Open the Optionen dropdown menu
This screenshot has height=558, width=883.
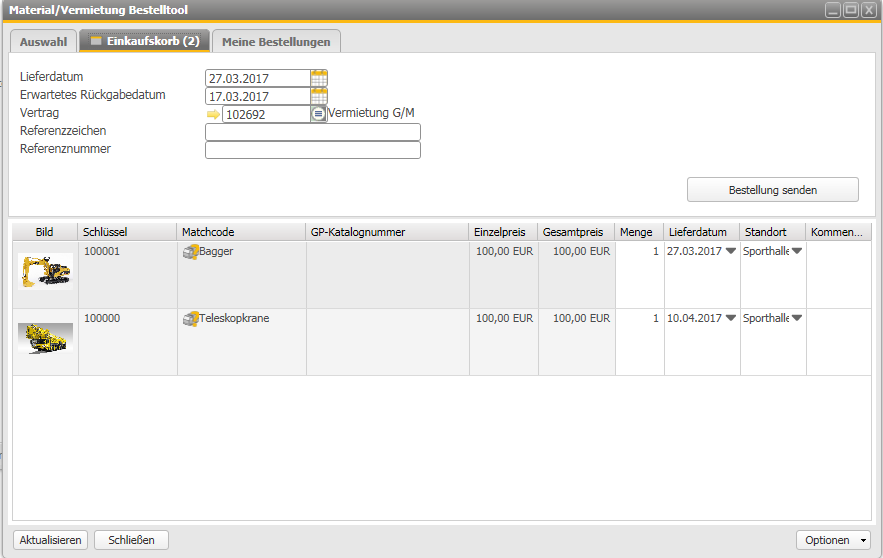tap(833, 540)
